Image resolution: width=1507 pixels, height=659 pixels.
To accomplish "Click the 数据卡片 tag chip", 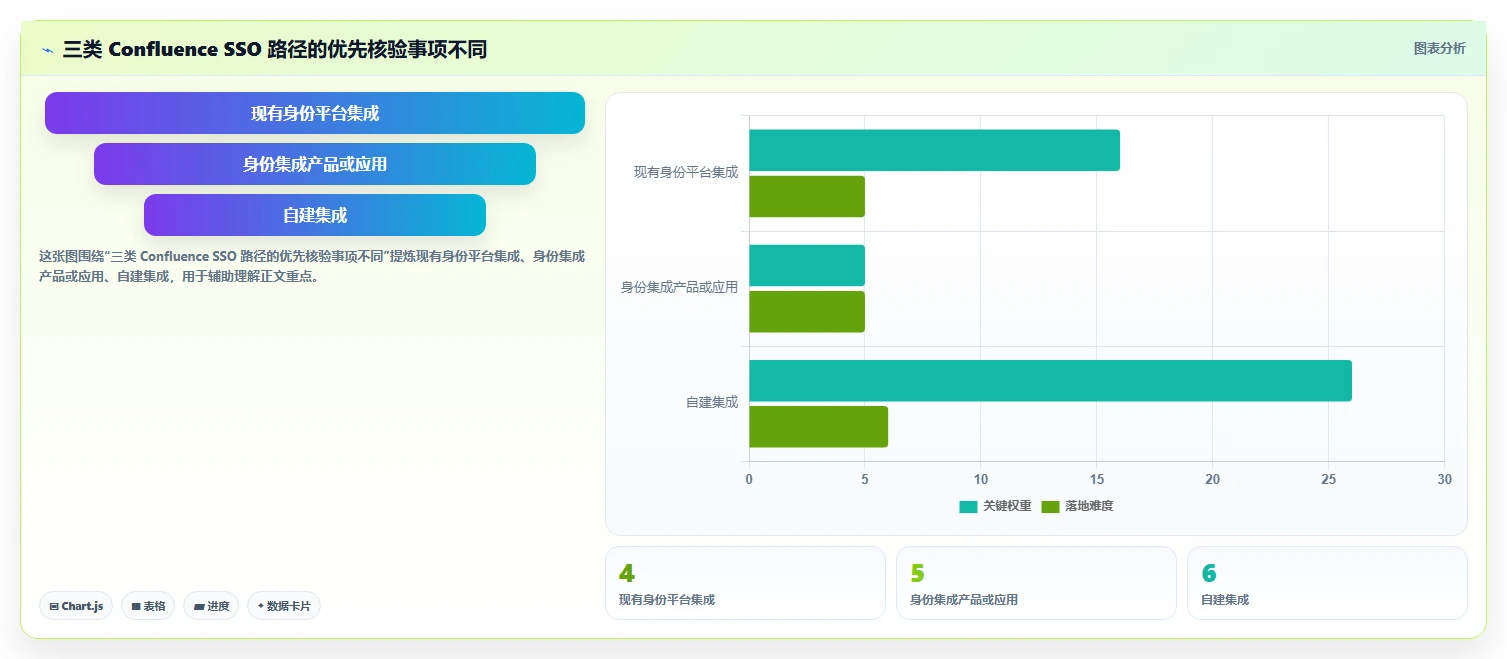I will [284, 606].
